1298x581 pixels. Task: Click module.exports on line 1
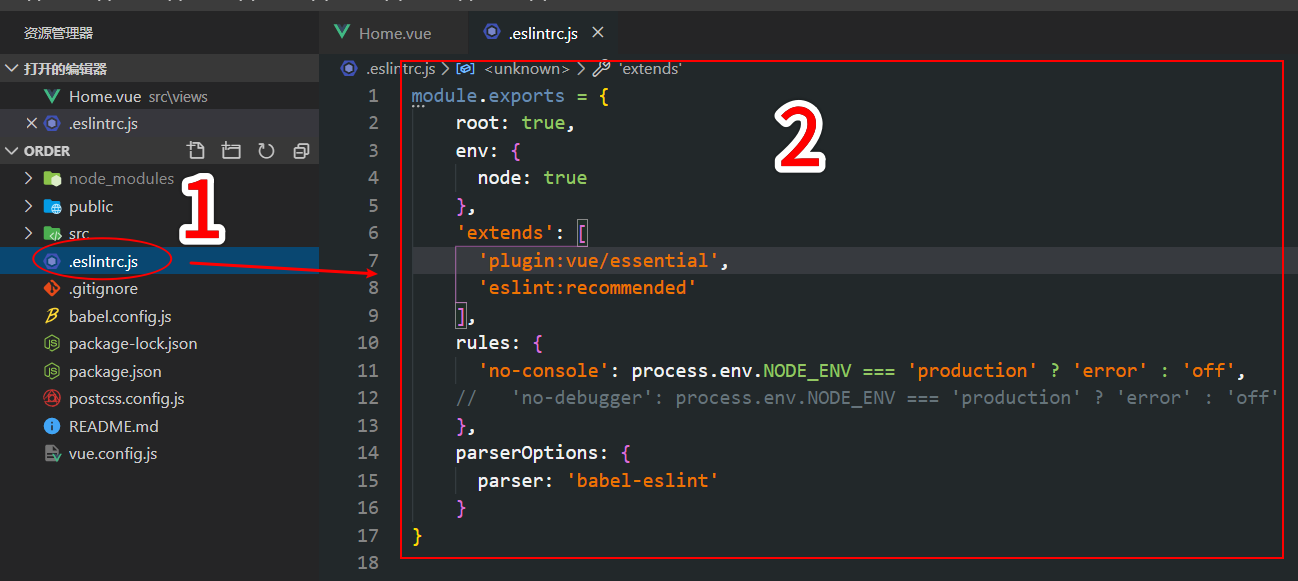coord(488,97)
